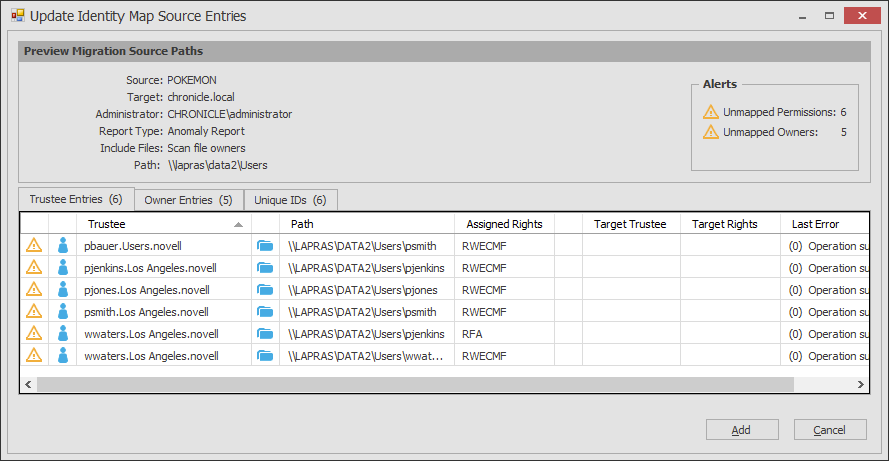This screenshot has height=461, width=889.
Task: Click user icon beside psmith.Los Angeles.novell
Action: pos(62,311)
